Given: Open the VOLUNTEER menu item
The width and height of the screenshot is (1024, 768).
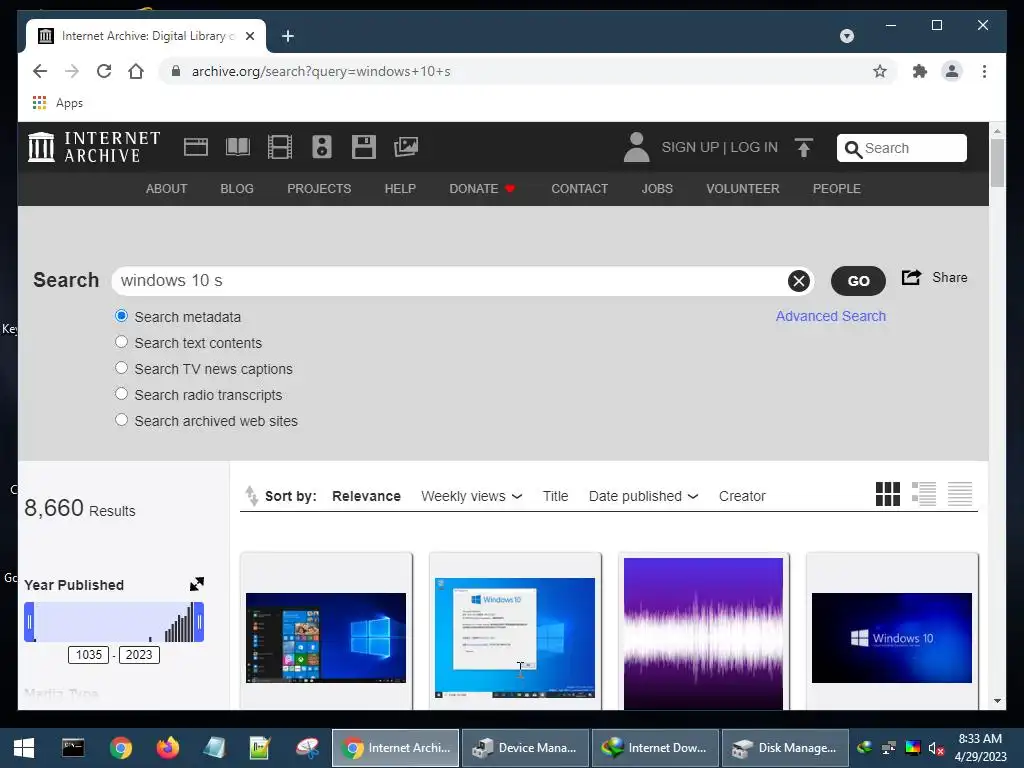Looking at the screenshot, I should click(743, 189).
